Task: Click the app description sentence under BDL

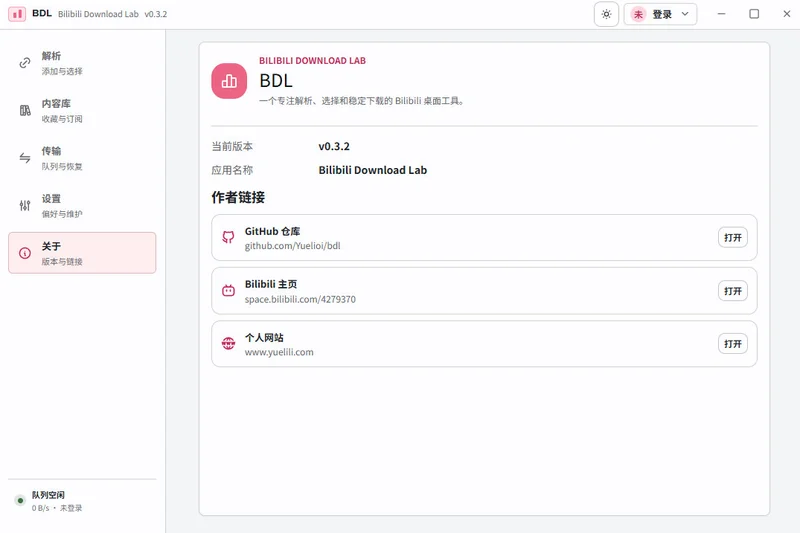Action: (362, 101)
